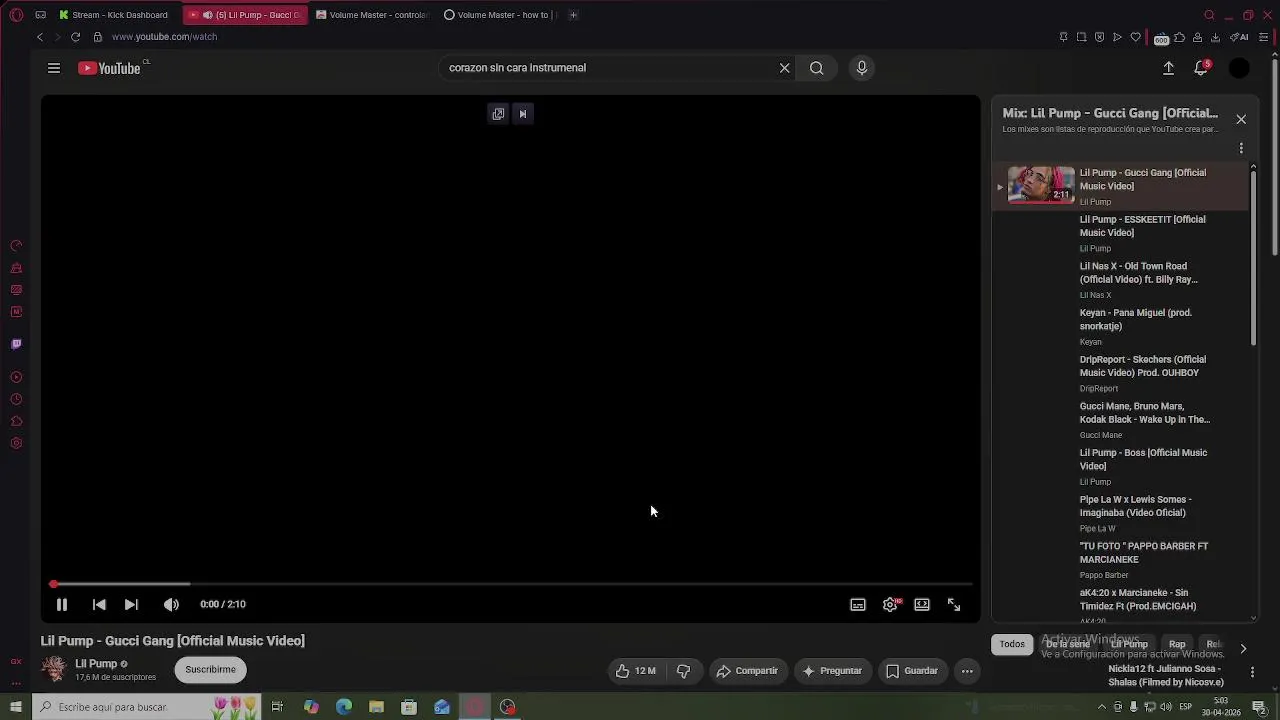Image resolution: width=1280 pixels, height=720 pixels.
Task: Play TU FOTO PAPPO BARBER entry
Action: (1144, 553)
